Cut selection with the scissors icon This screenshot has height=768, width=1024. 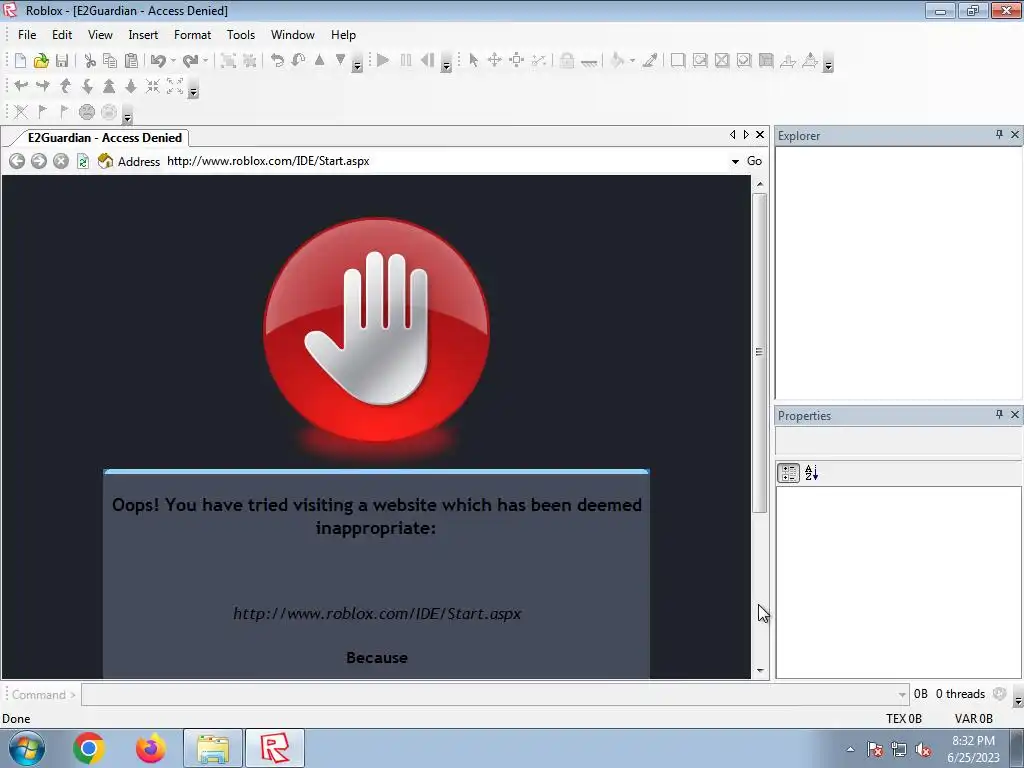[90, 61]
